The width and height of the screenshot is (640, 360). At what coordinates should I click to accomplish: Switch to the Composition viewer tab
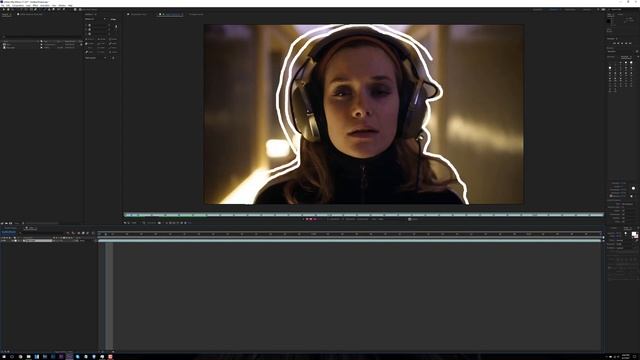137,14
